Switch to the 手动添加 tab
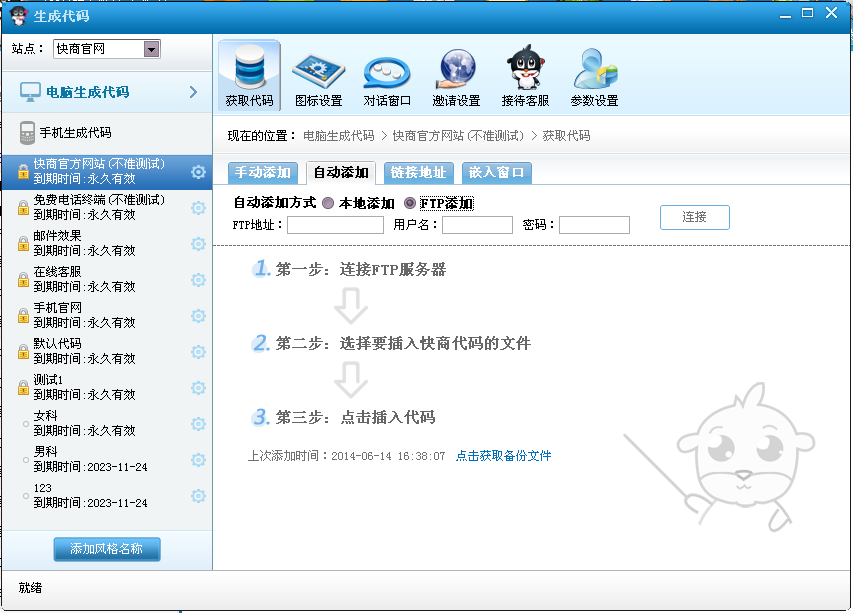This screenshot has width=853, height=613. click(263, 173)
